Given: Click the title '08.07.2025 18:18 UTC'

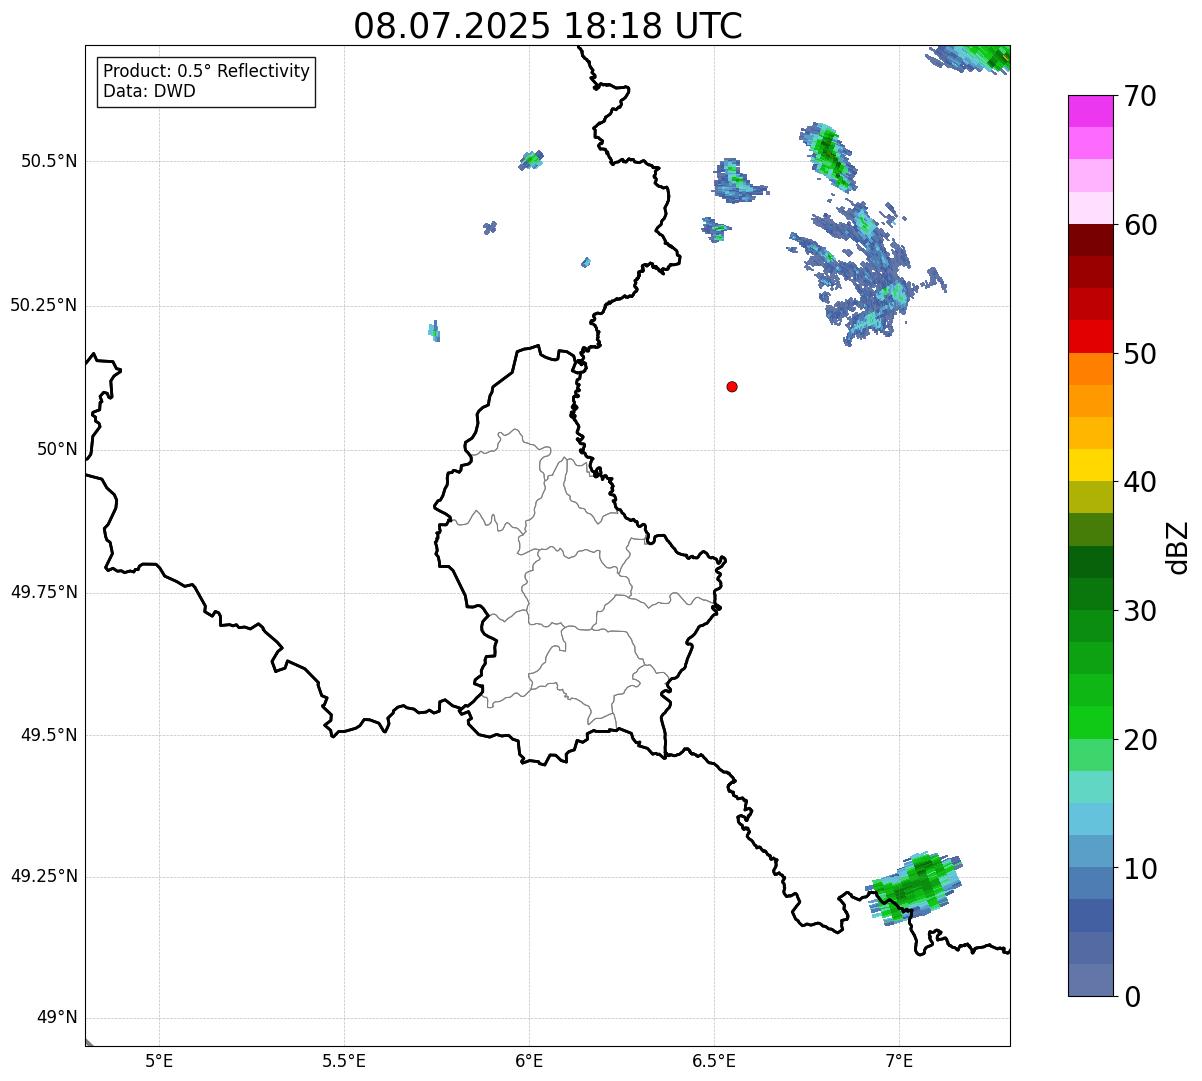Looking at the screenshot, I should pos(548,25).
